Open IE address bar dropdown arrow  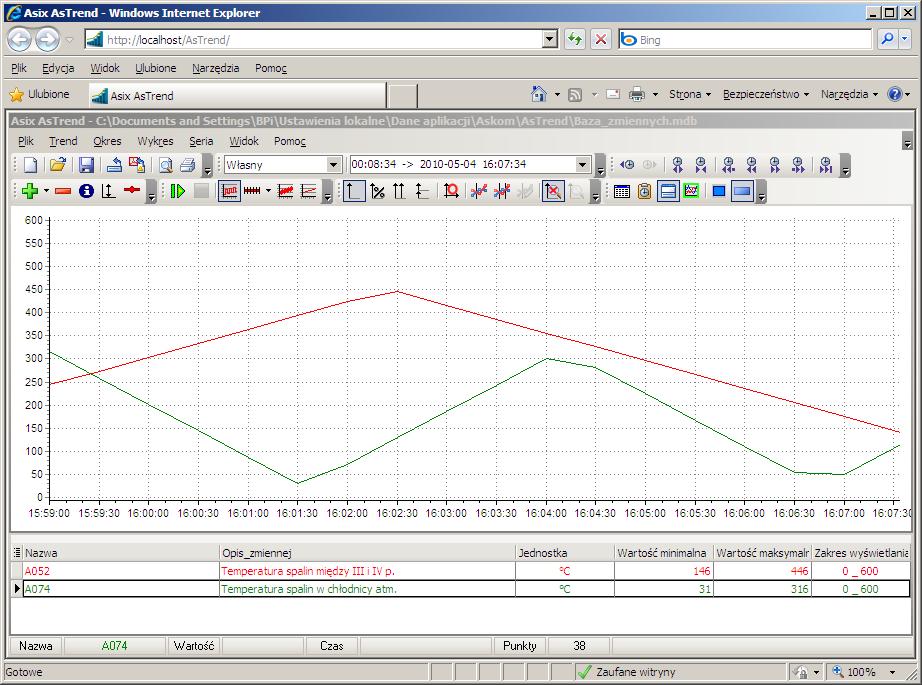[x=550, y=39]
